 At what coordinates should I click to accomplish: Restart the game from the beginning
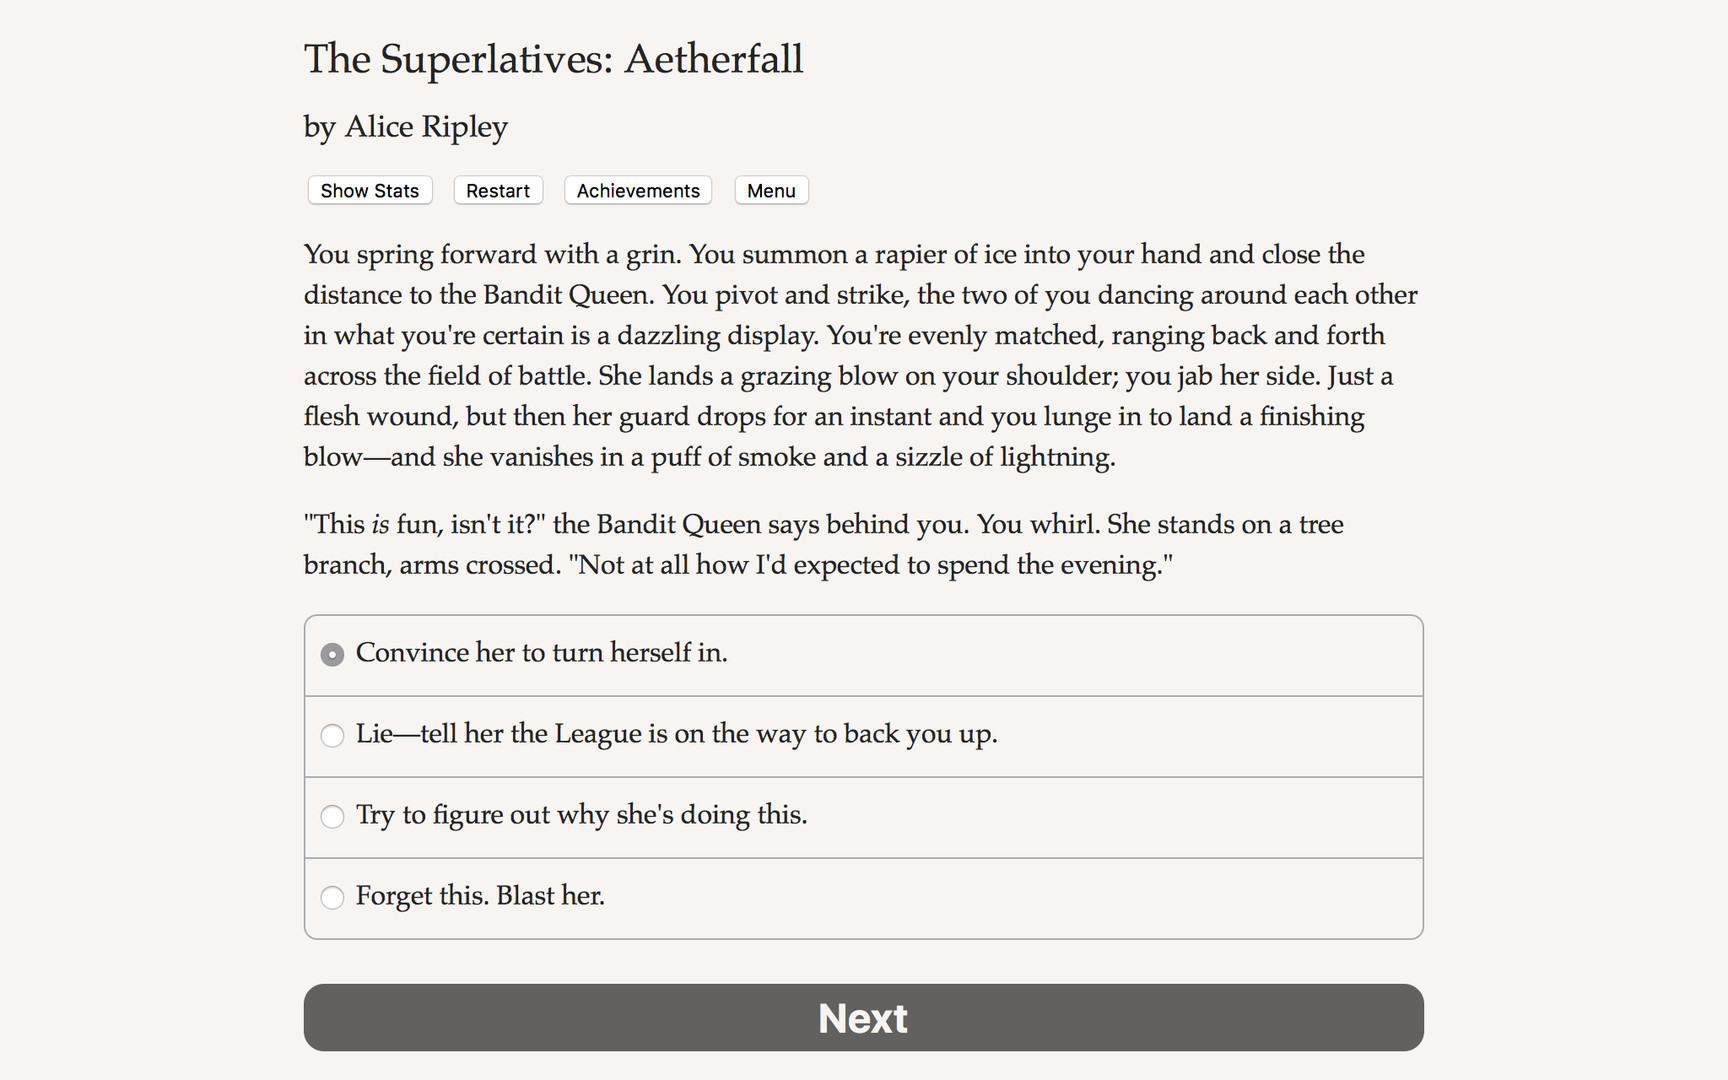click(x=497, y=190)
